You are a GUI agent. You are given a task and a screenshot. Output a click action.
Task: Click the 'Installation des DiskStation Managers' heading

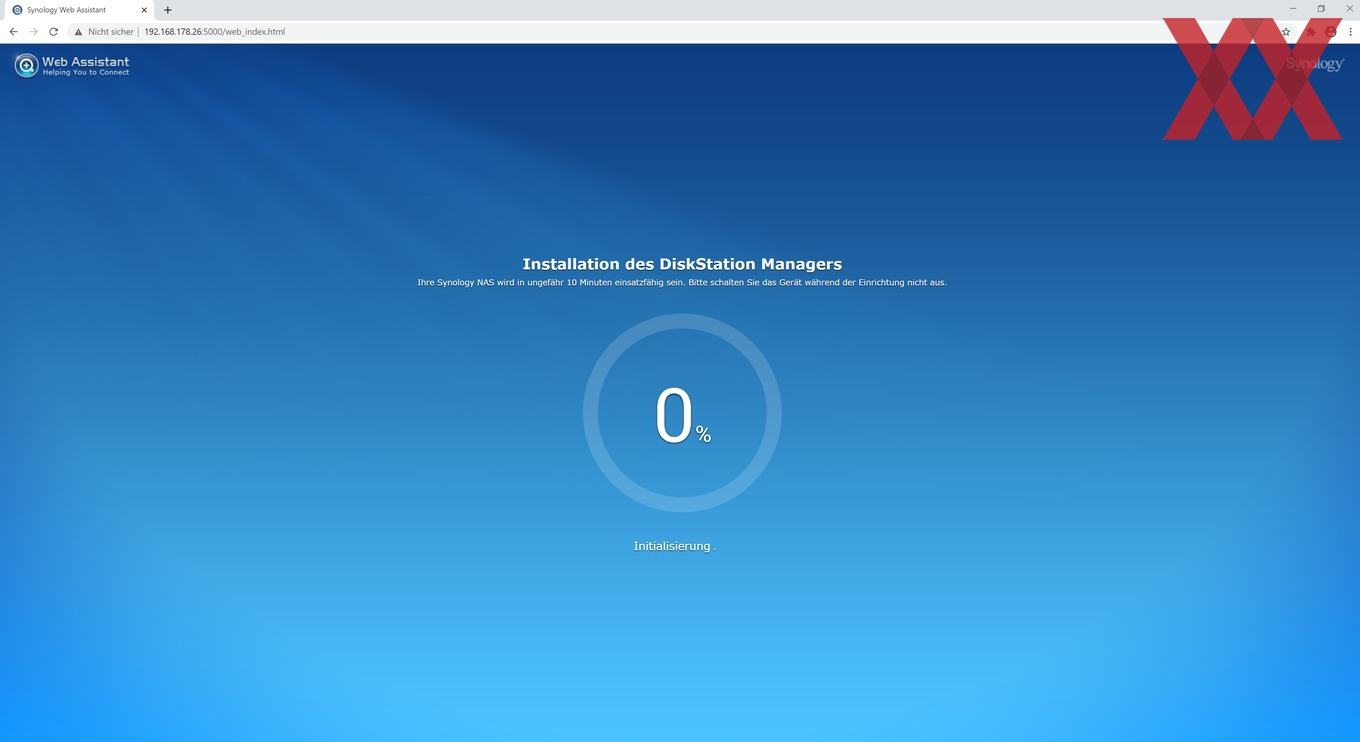point(682,264)
